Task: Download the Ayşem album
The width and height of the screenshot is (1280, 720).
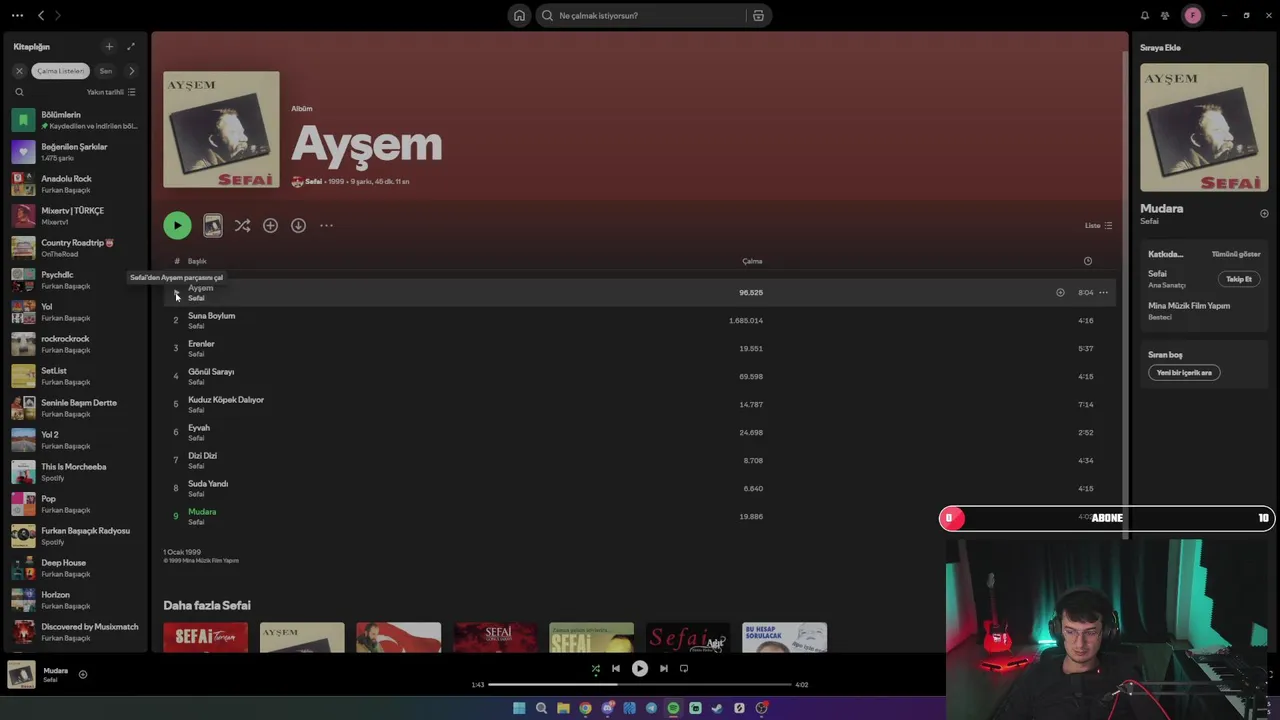Action: coord(298,226)
